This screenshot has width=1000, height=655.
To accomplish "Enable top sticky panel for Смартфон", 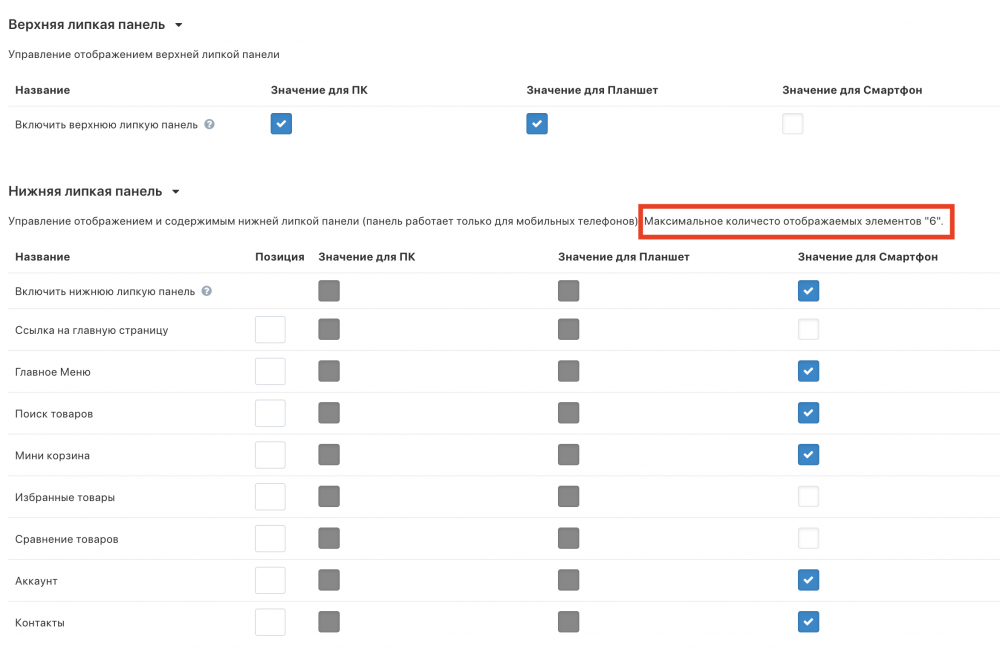I will coord(793,124).
